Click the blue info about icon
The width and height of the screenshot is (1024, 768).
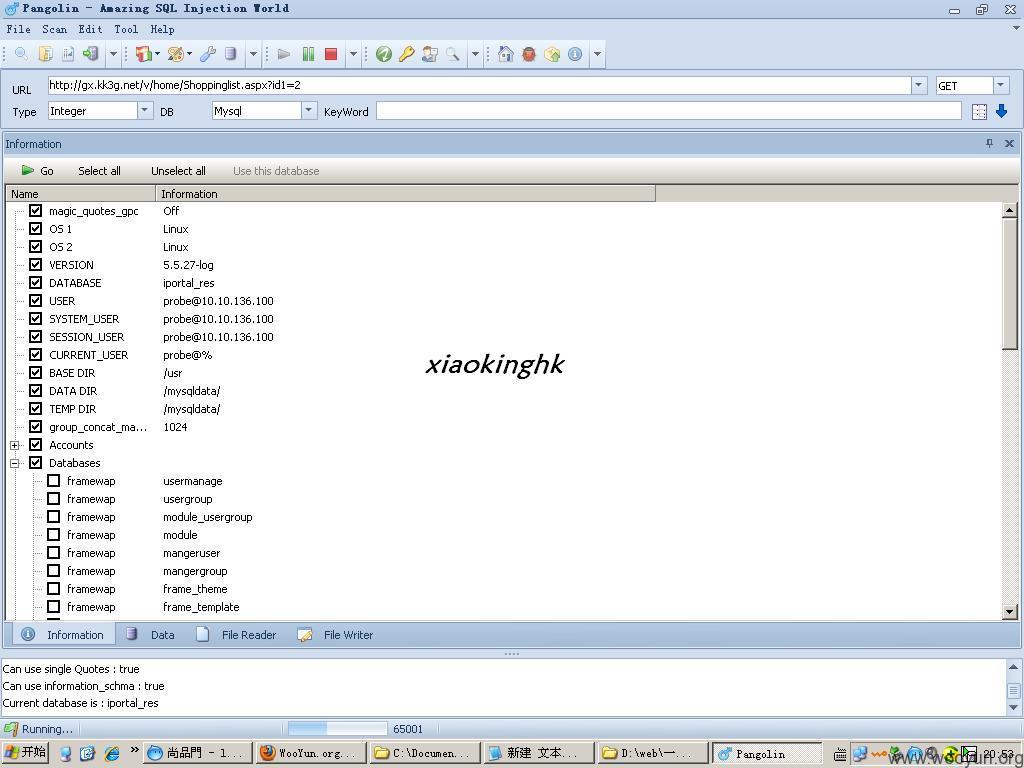pos(575,54)
